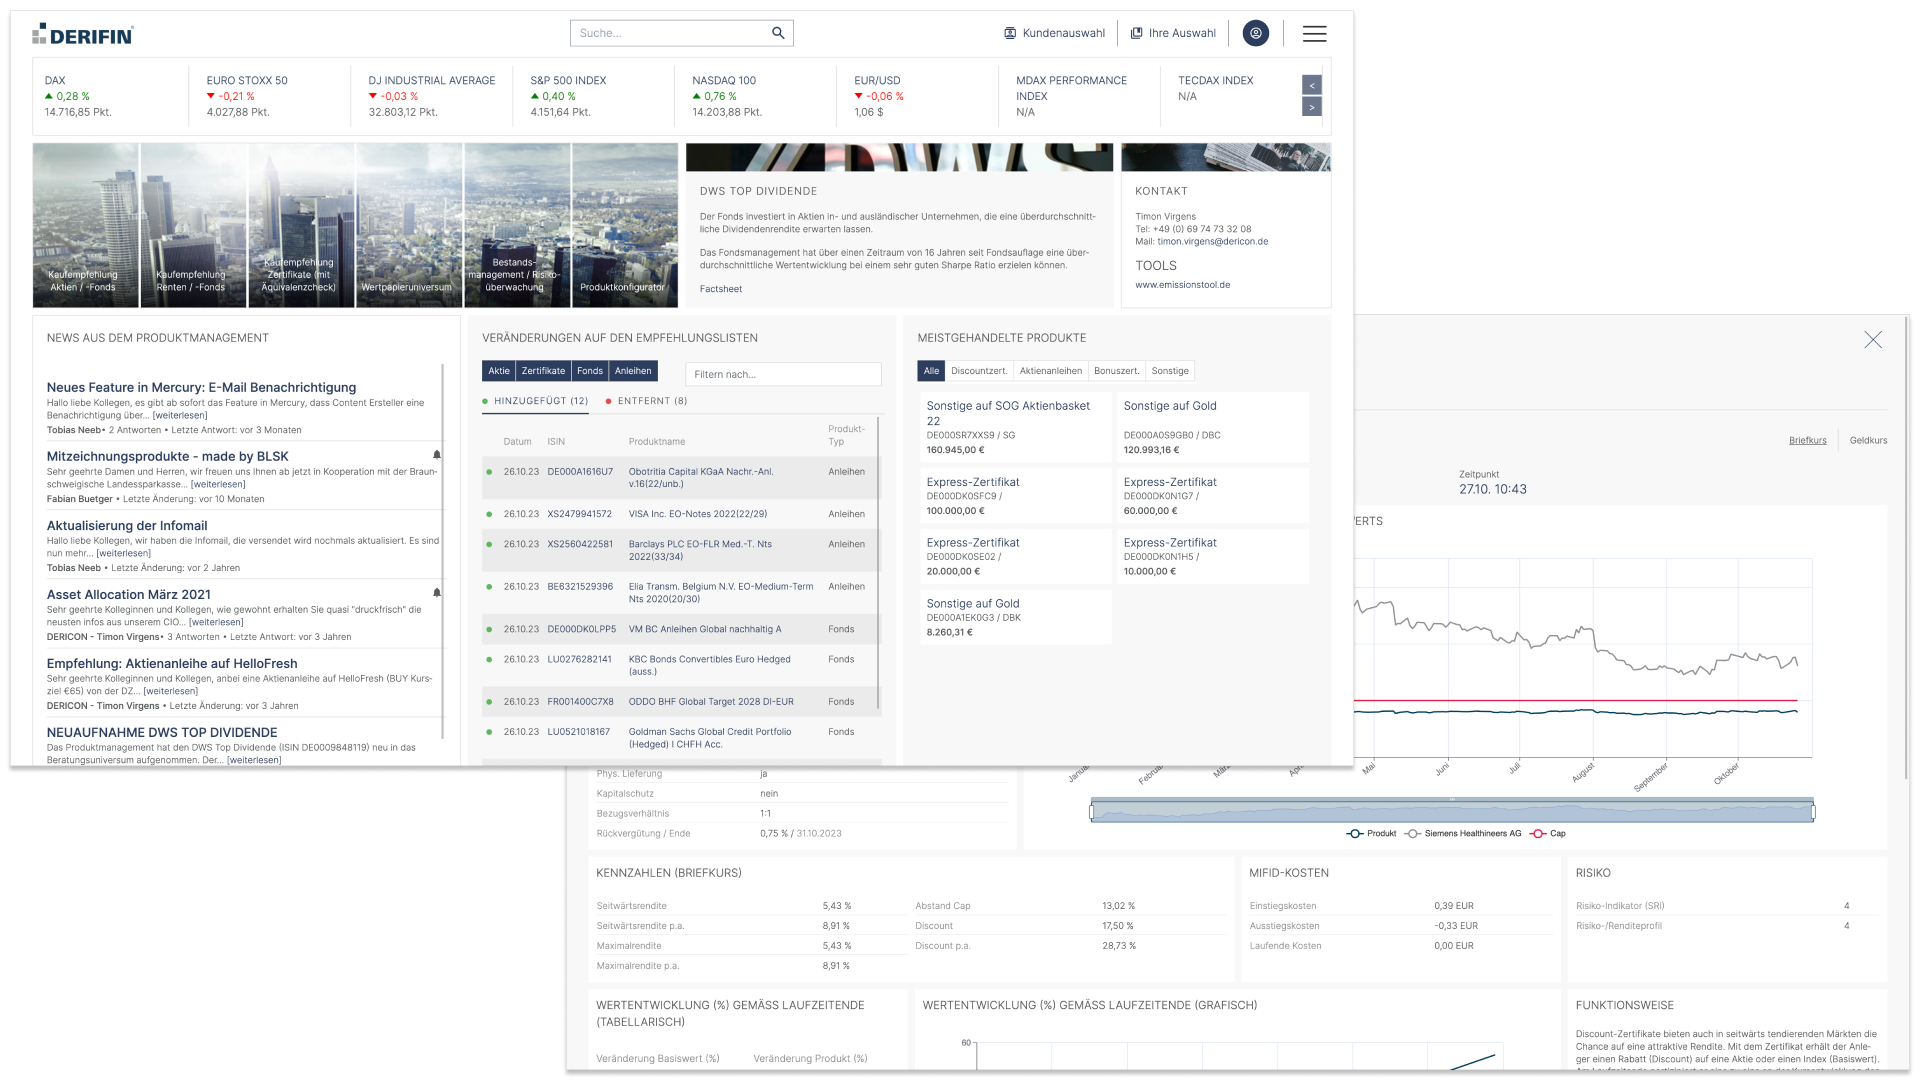Open VISA Inc. EO-Notes 2022(22/29) row
Viewport: 1920px width, 1080px height.
[680, 514]
